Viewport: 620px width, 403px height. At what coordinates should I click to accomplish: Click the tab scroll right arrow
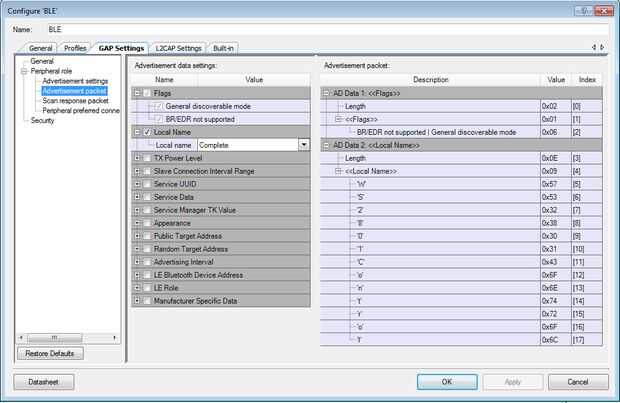(x=602, y=47)
